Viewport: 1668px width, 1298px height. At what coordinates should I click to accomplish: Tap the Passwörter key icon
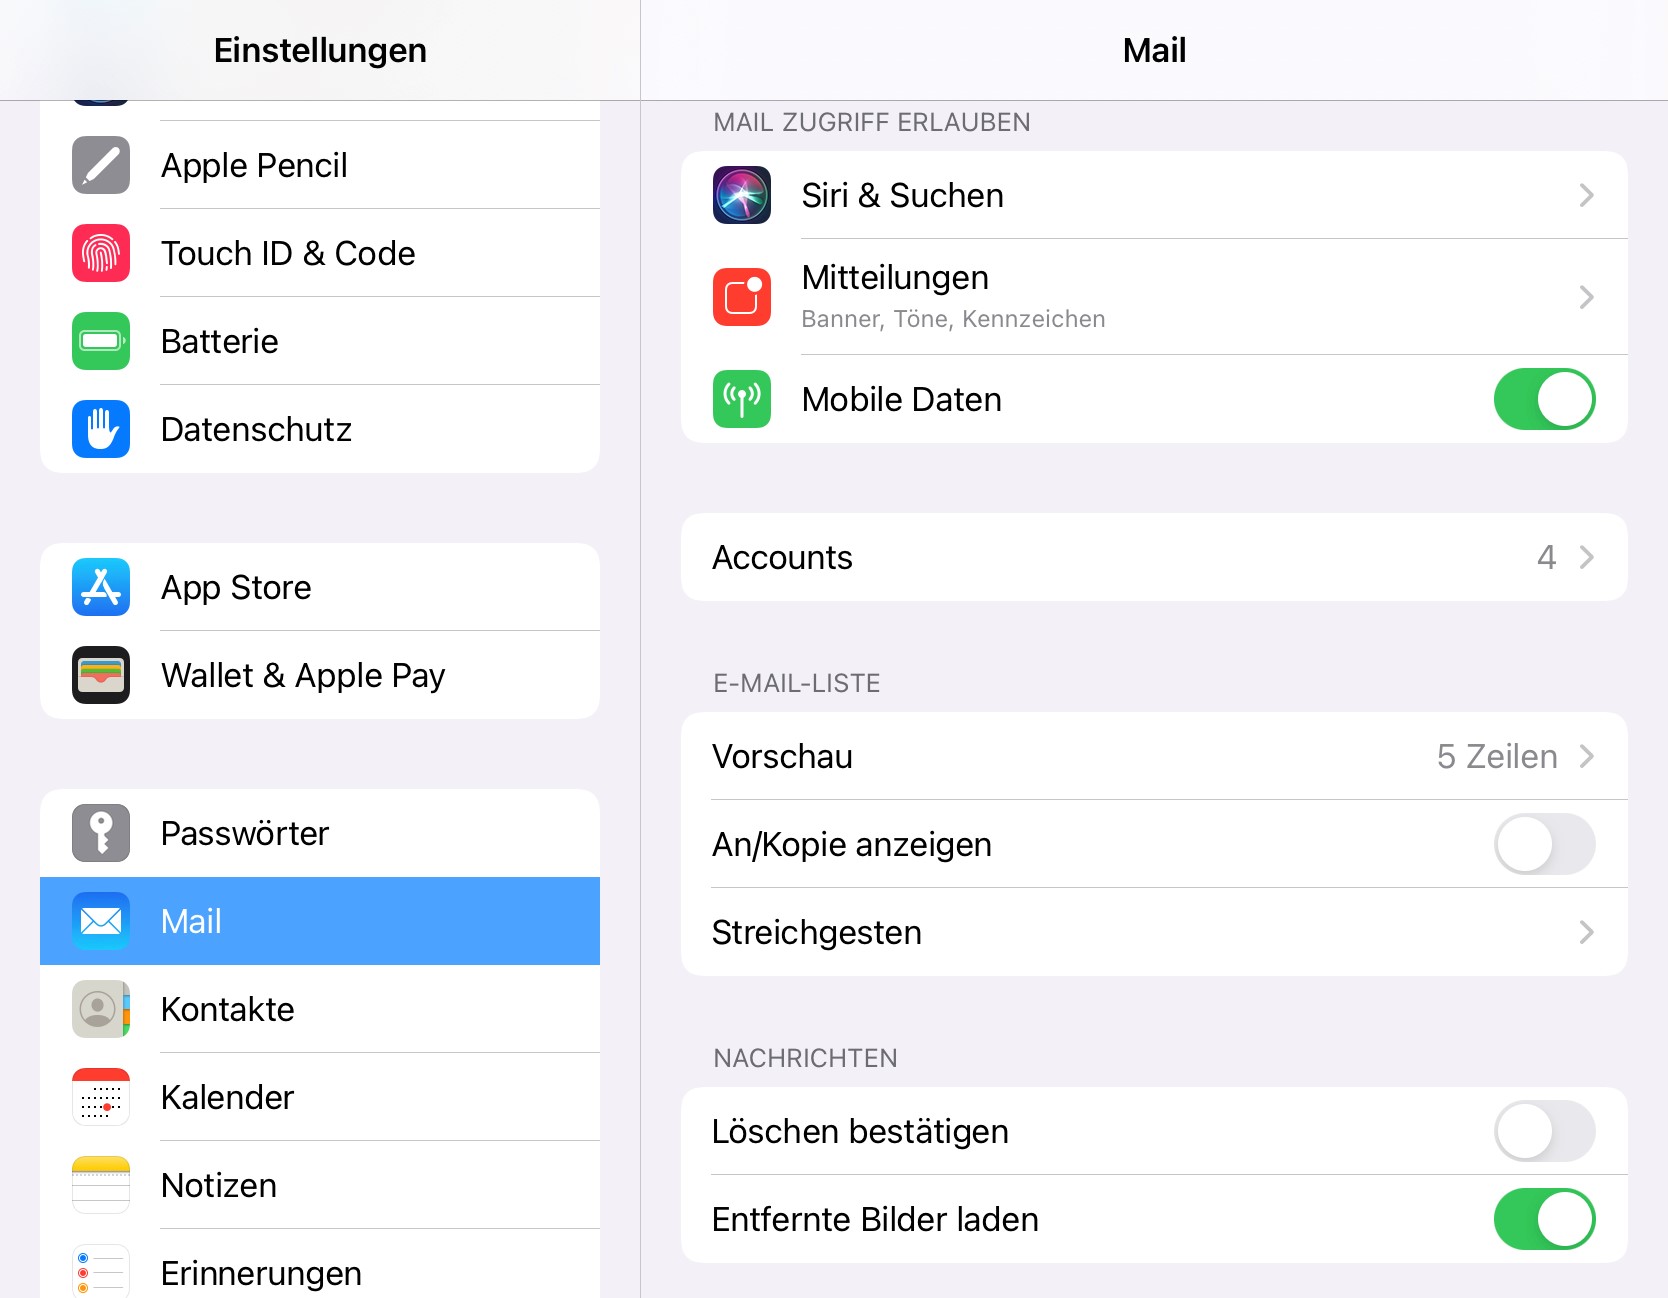click(101, 833)
